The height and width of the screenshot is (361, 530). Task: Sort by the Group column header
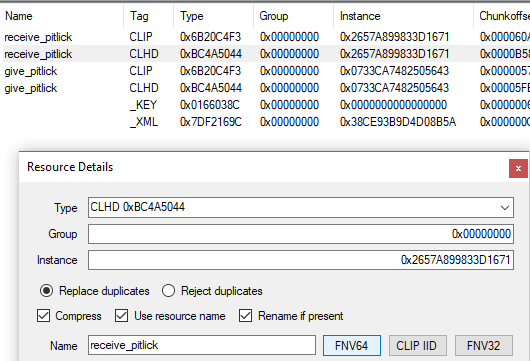tap(293, 16)
